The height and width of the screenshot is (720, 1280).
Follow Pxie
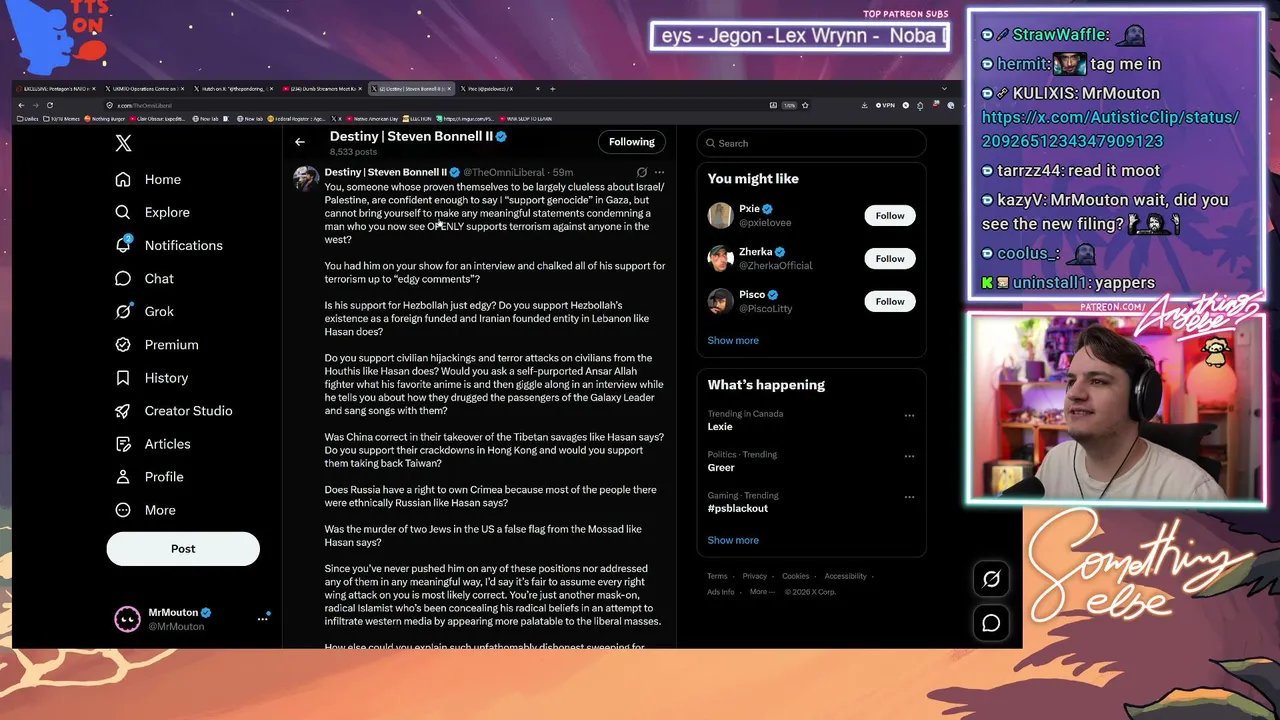(x=889, y=215)
